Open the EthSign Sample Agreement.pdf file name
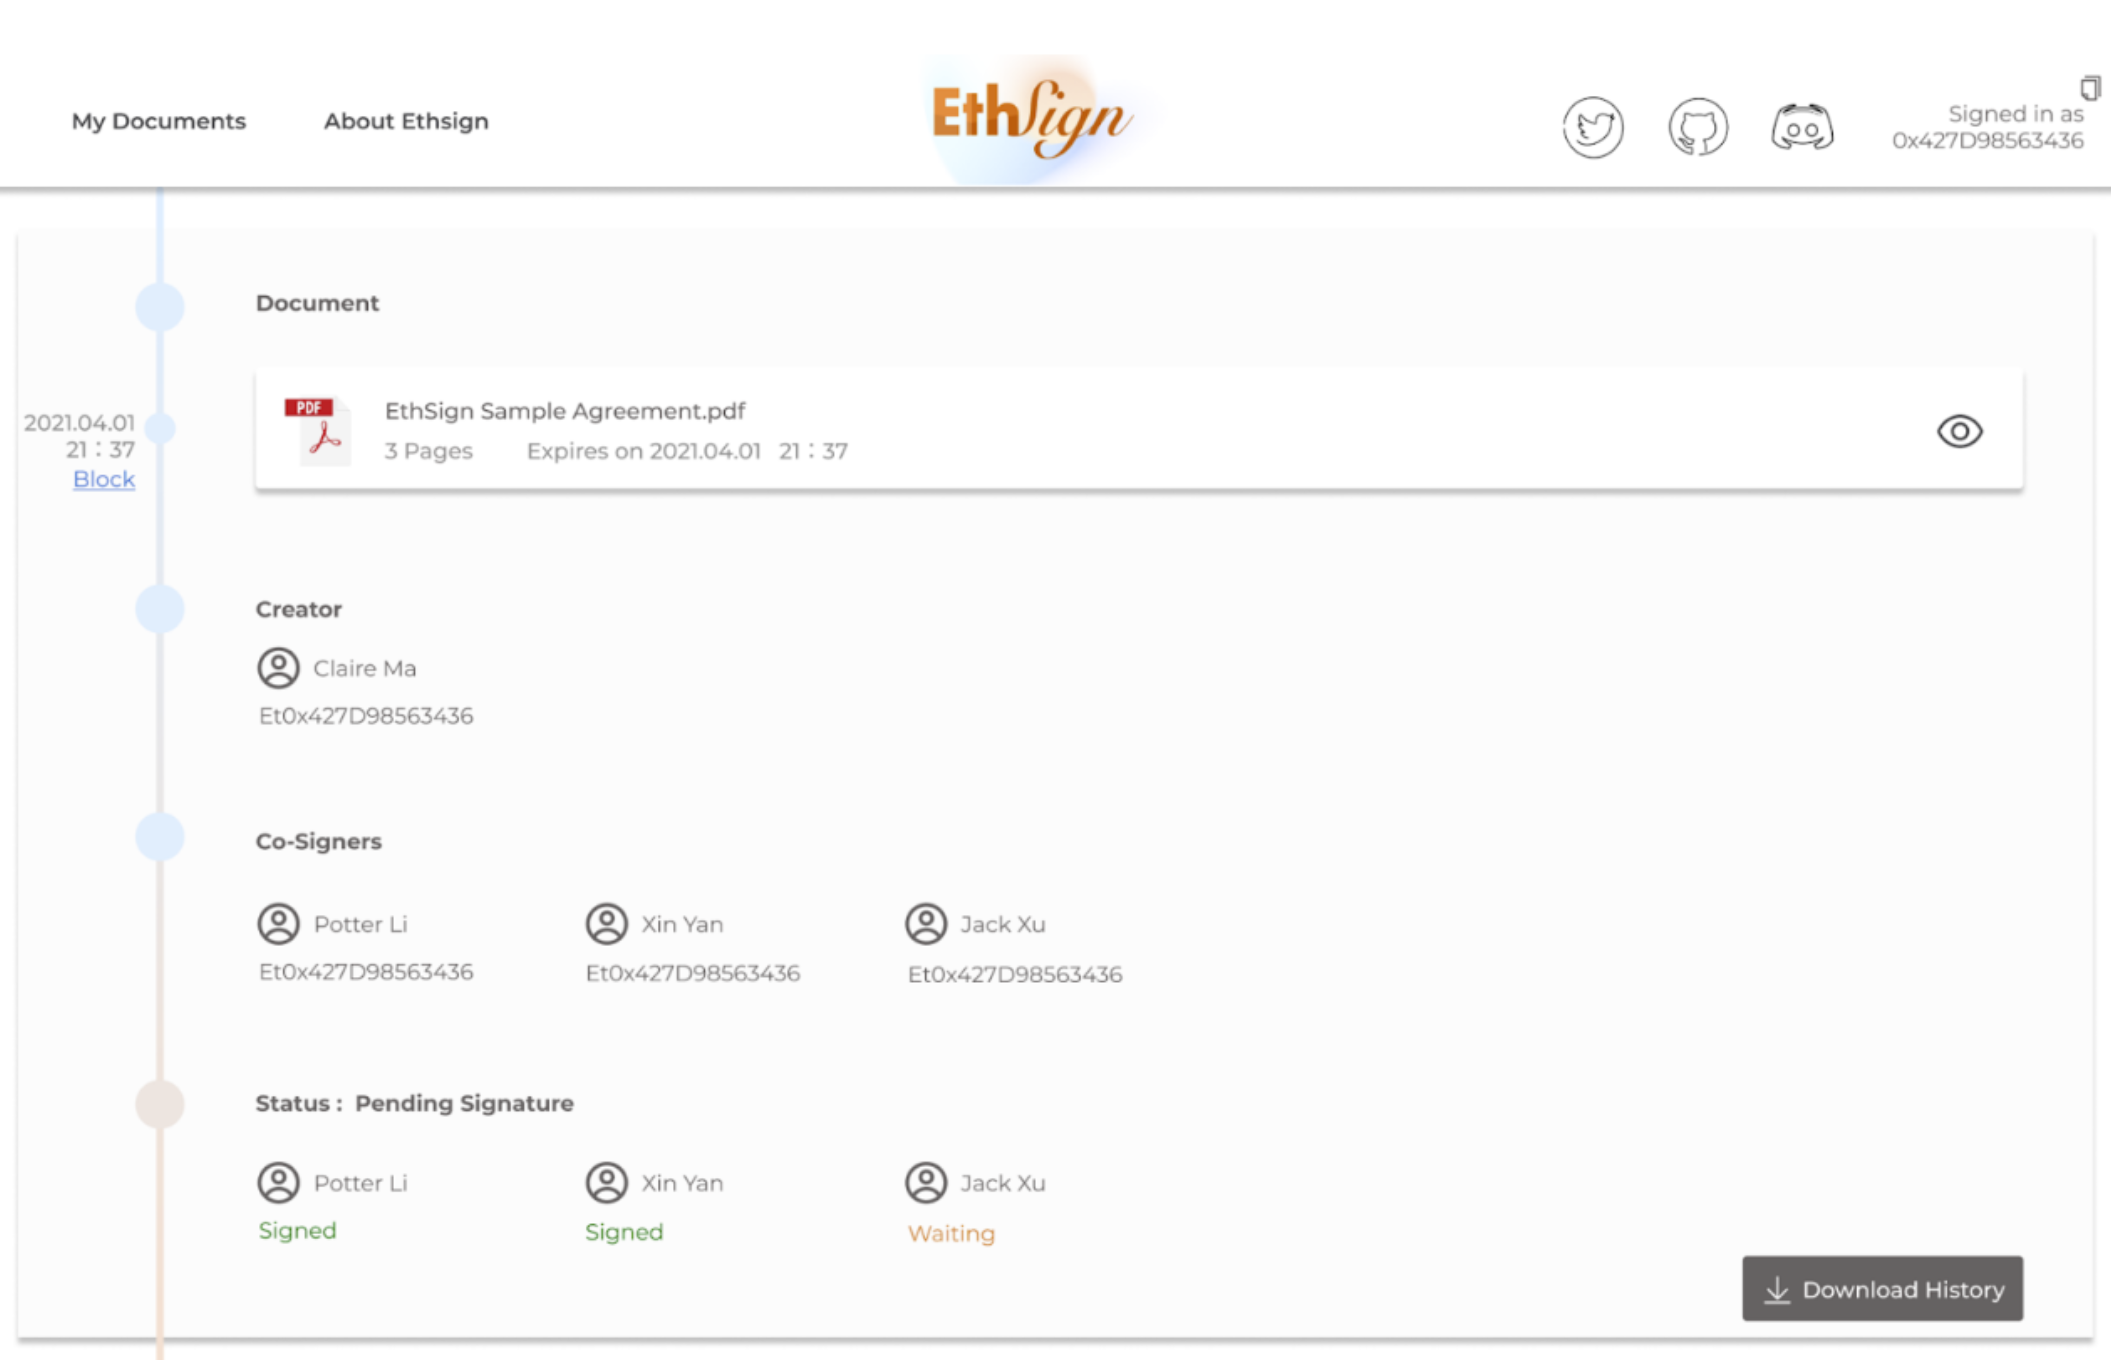This screenshot has width=2111, height=1360. tap(565, 411)
